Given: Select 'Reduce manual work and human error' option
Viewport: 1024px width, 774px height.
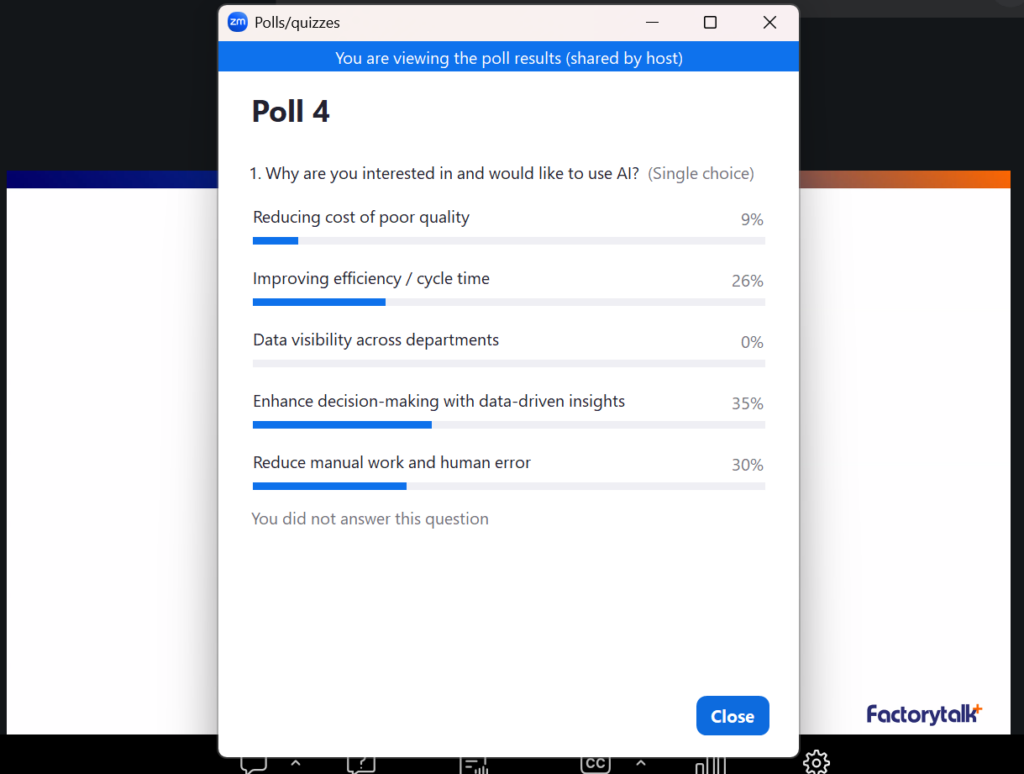Looking at the screenshot, I should [391, 463].
